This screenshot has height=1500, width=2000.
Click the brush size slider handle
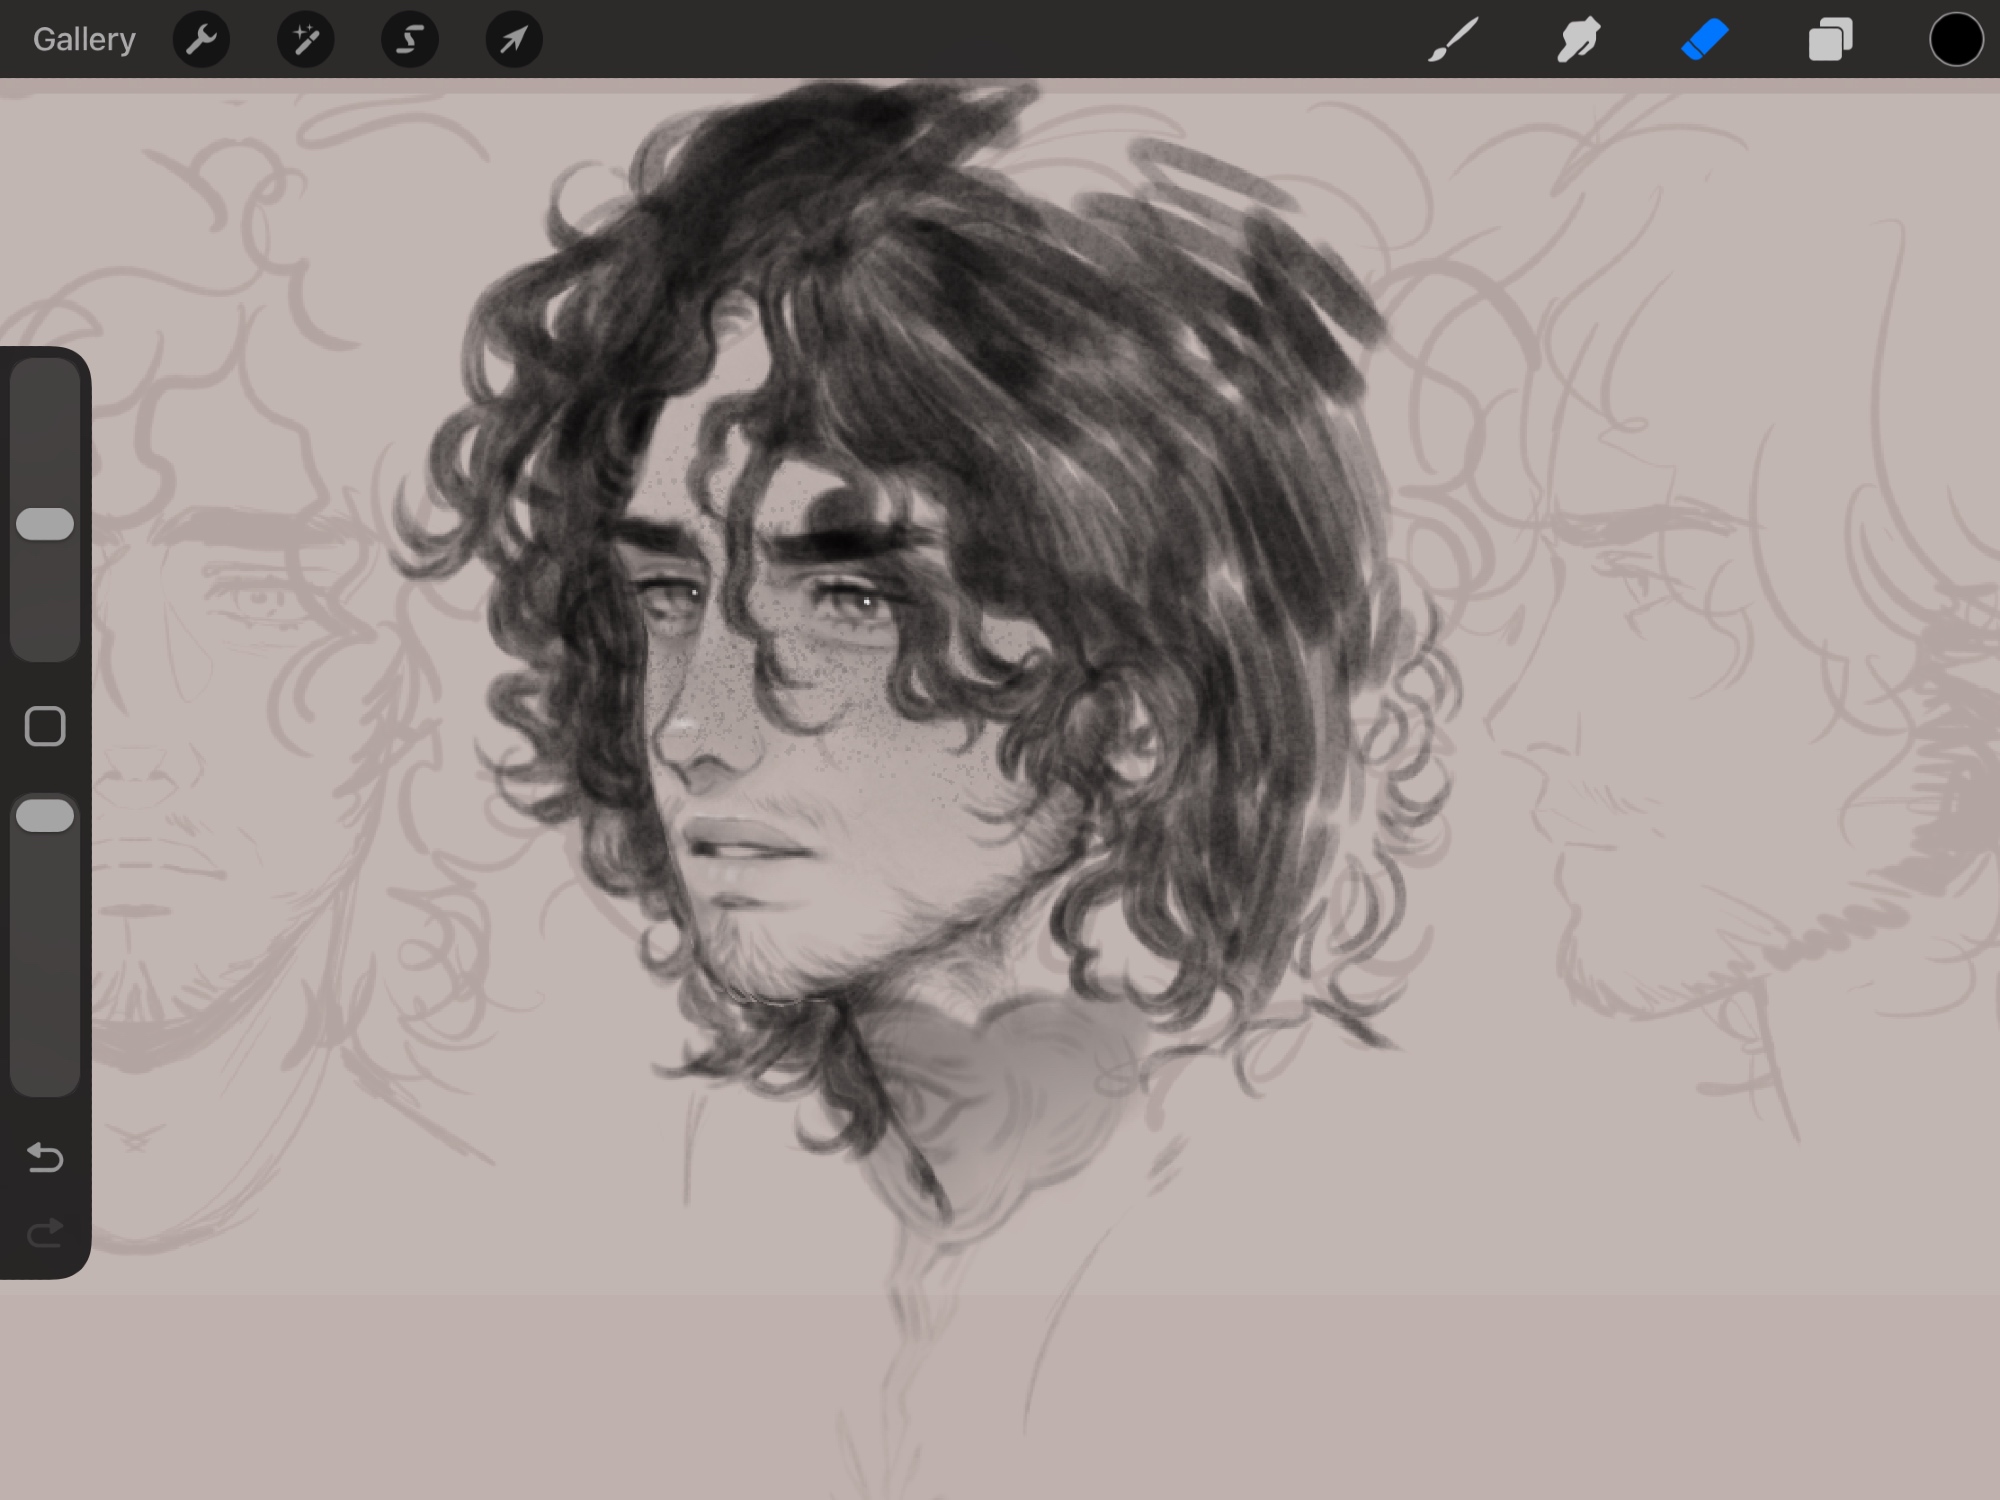pos(45,524)
